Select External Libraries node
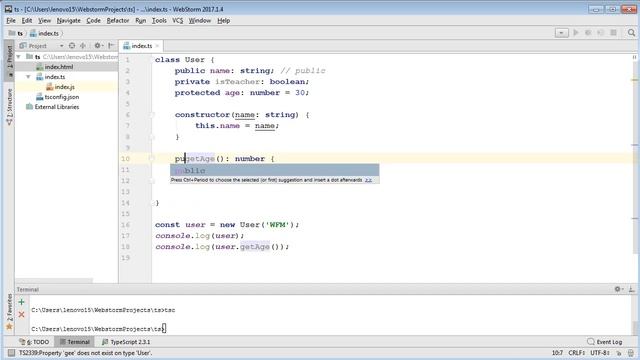This screenshot has width=640, height=360. point(57,107)
